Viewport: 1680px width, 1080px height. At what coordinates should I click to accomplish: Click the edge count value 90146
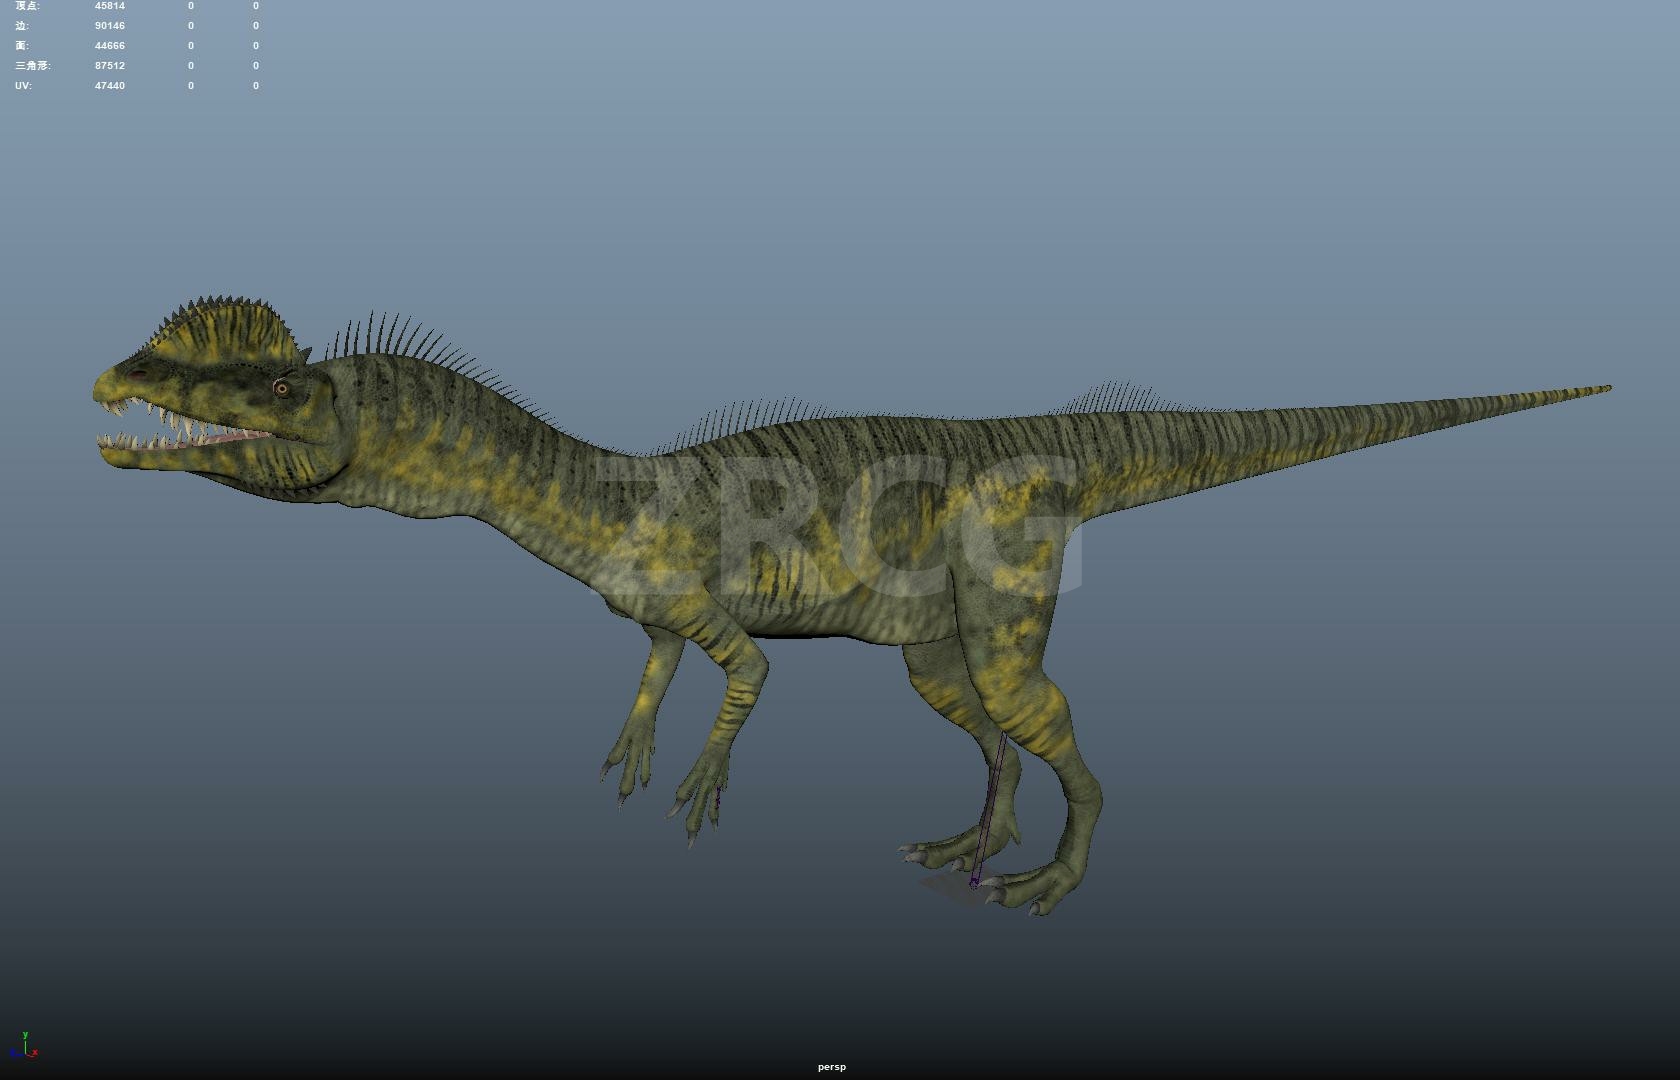pos(110,26)
